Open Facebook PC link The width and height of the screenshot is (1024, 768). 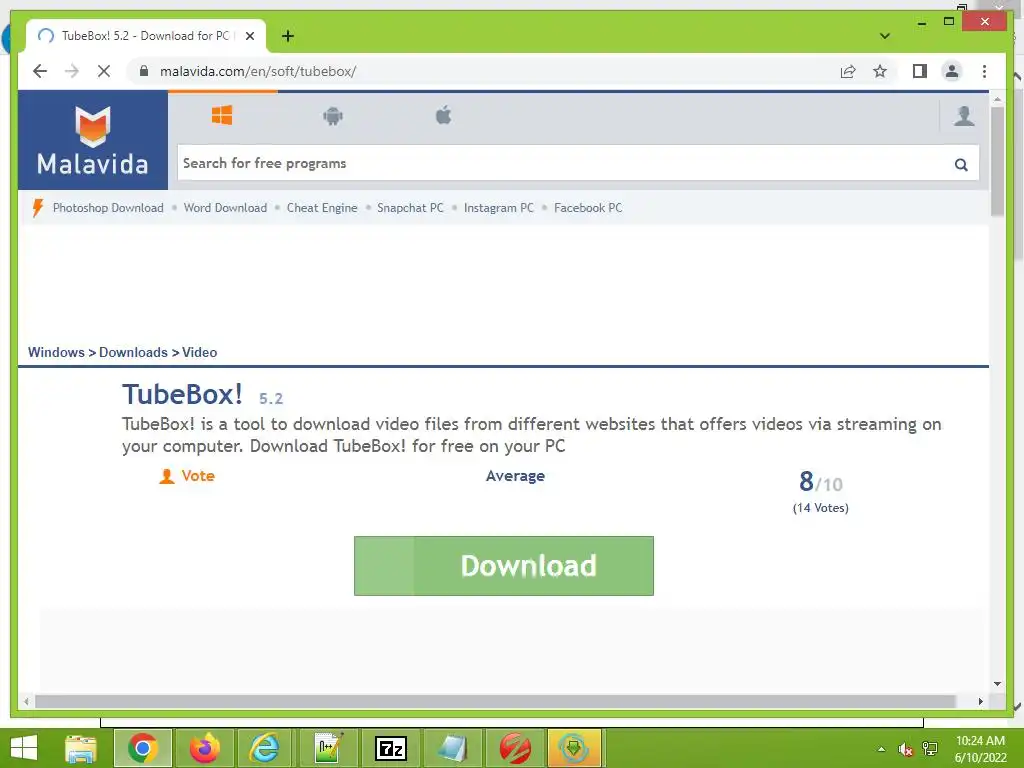click(x=588, y=208)
